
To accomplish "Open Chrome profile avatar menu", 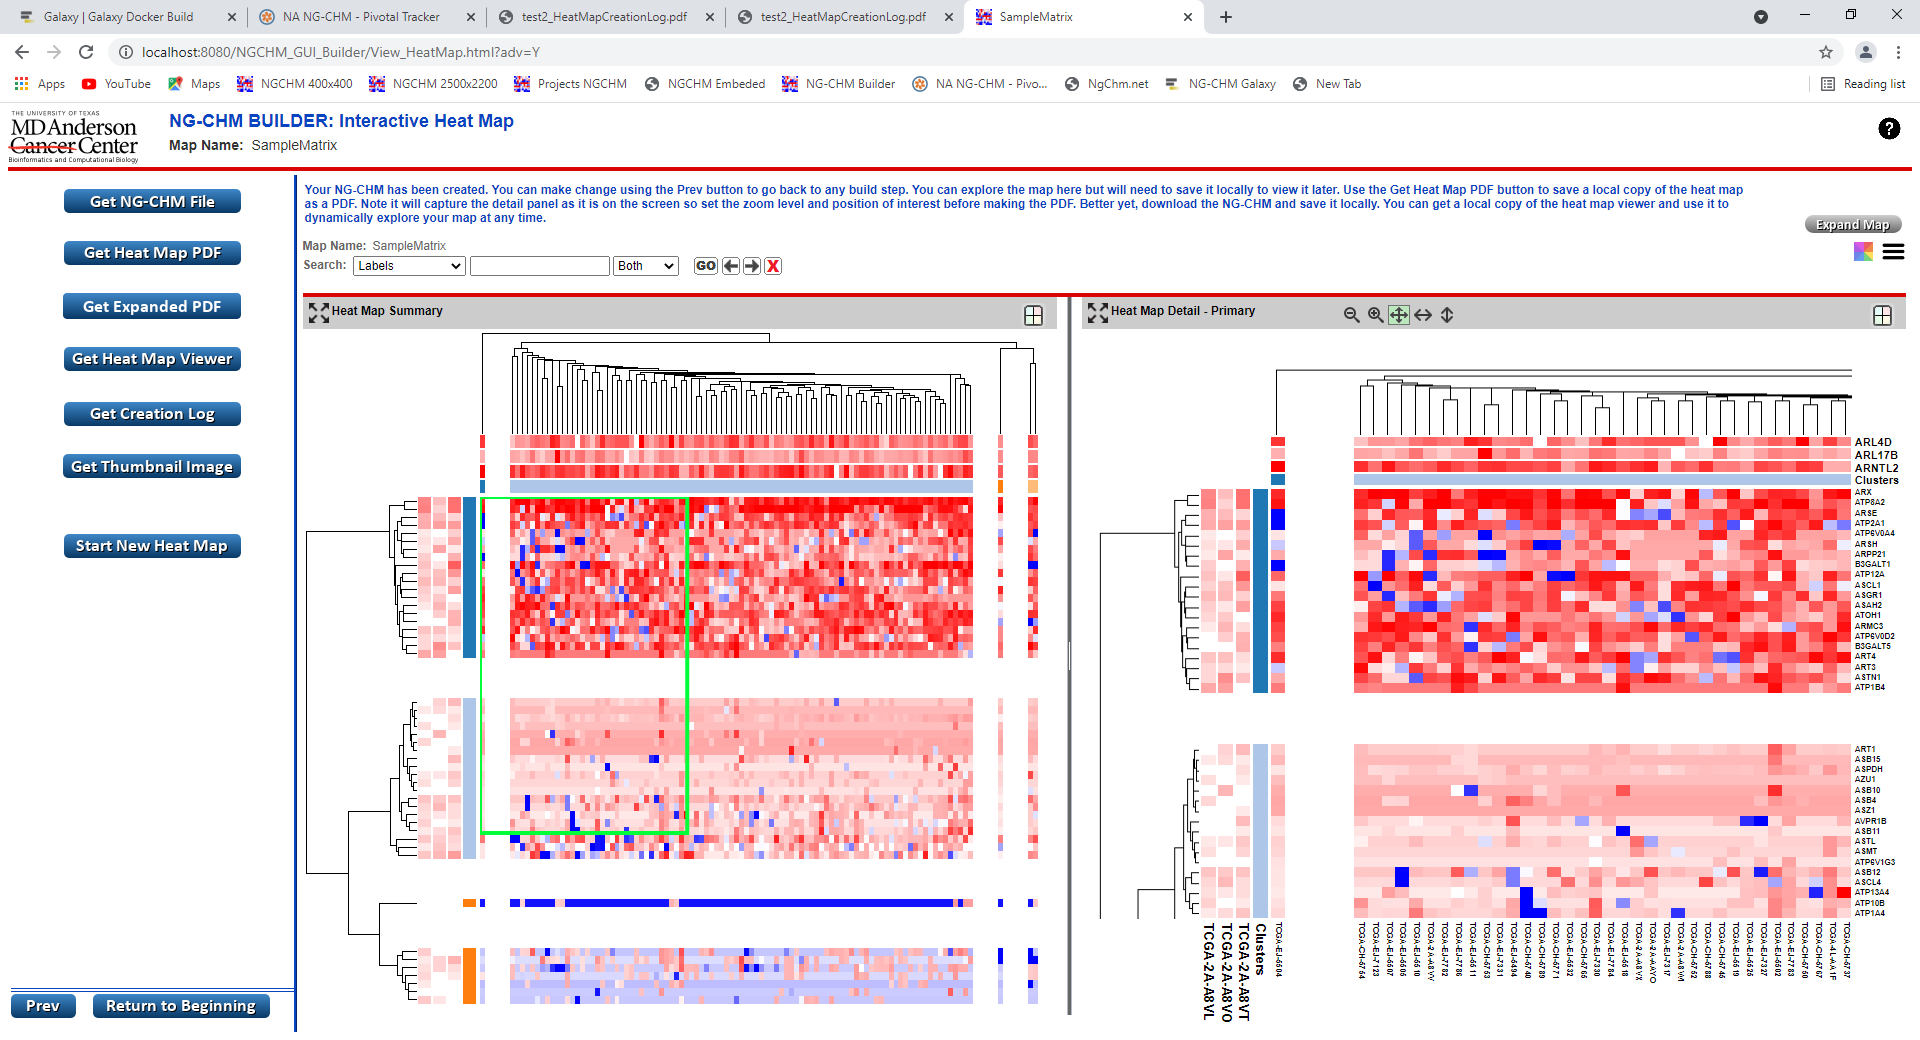I will click(x=1865, y=52).
